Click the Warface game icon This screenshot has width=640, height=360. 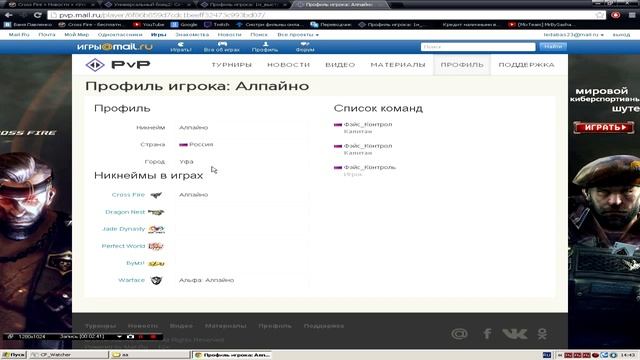click(x=156, y=280)
